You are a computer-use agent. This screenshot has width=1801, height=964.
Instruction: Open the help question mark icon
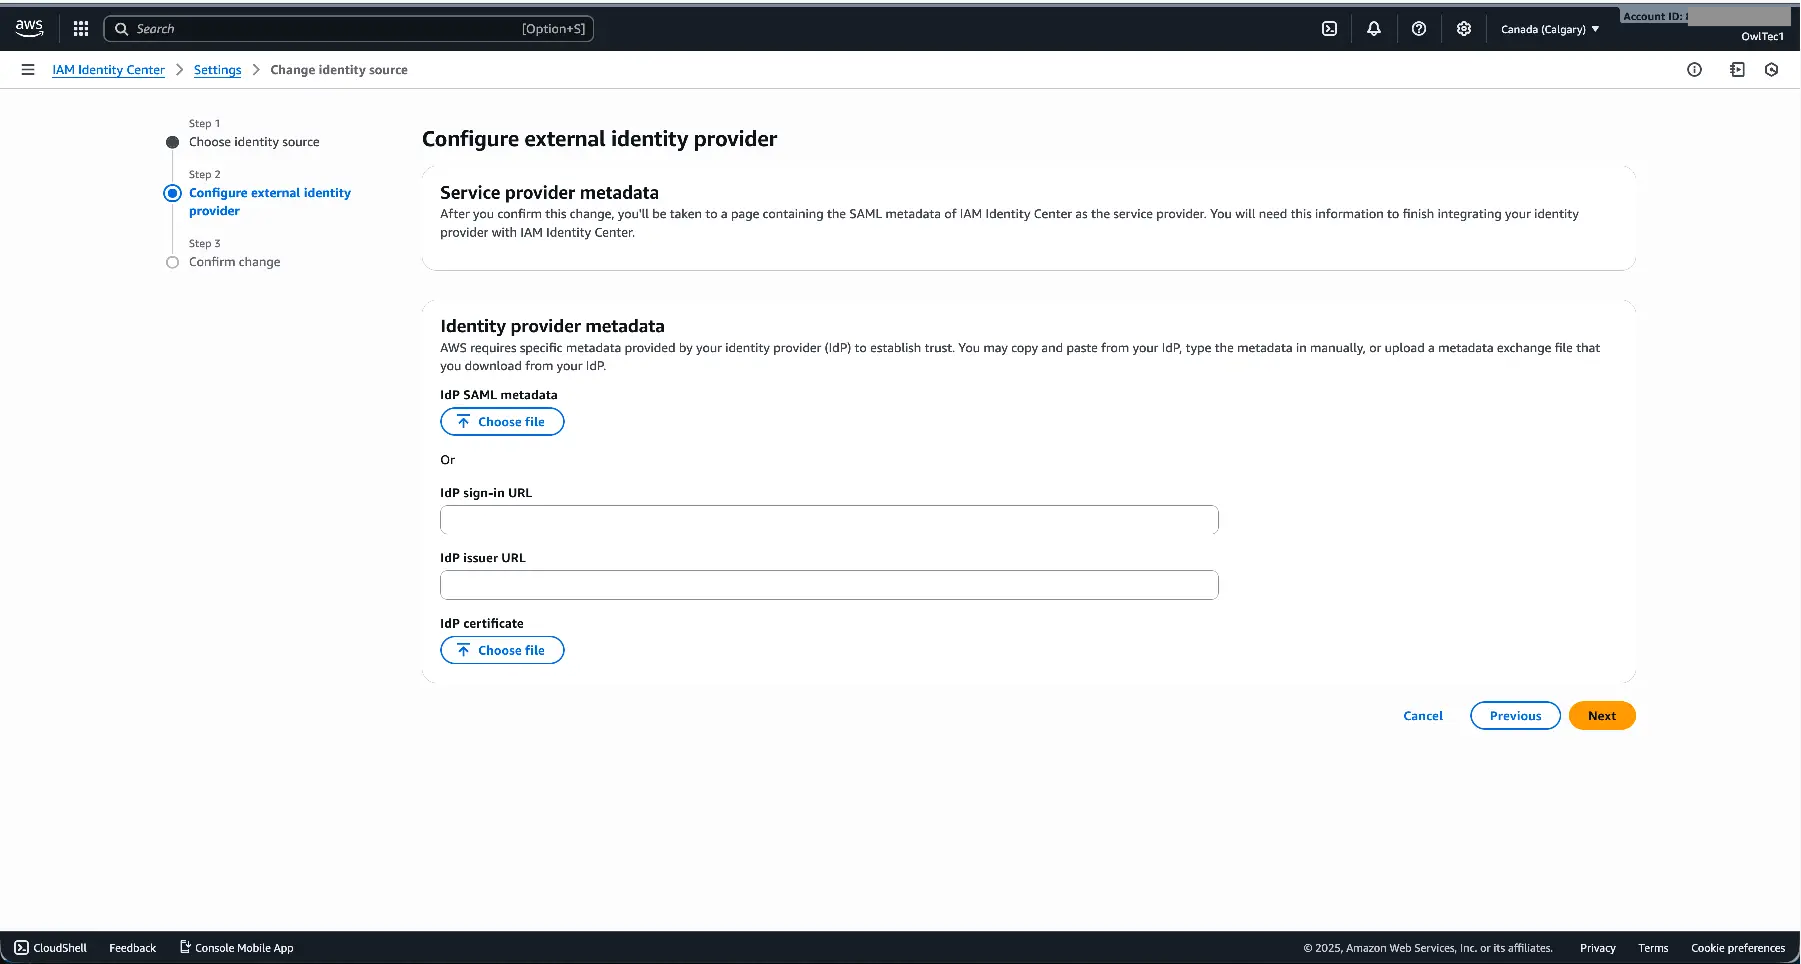(x=1419, y=29)
